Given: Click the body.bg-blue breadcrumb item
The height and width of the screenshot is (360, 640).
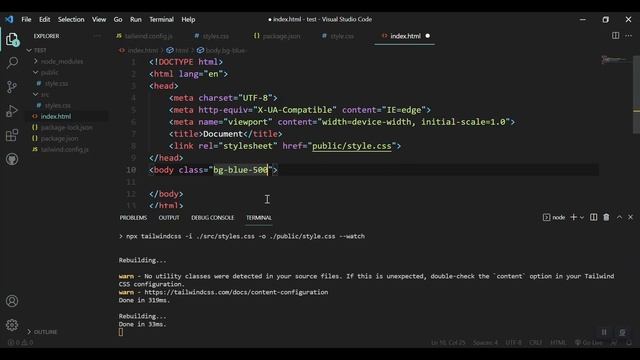Looking at the screenshot, I should pyautogui.click(x=222, y=50).
